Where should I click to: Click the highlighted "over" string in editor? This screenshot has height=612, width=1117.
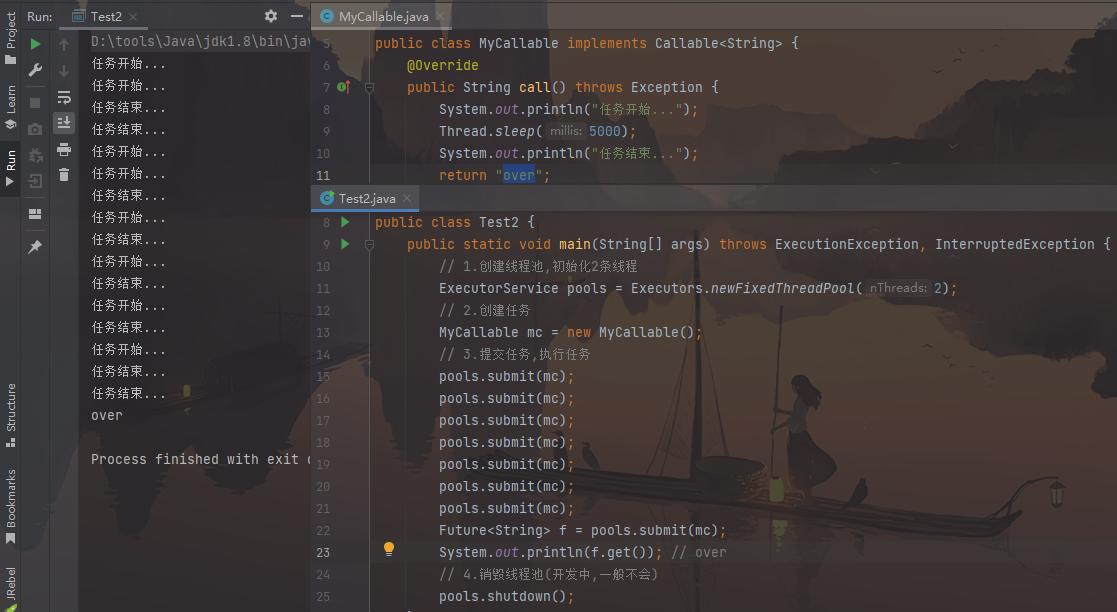tap(518, 176)
